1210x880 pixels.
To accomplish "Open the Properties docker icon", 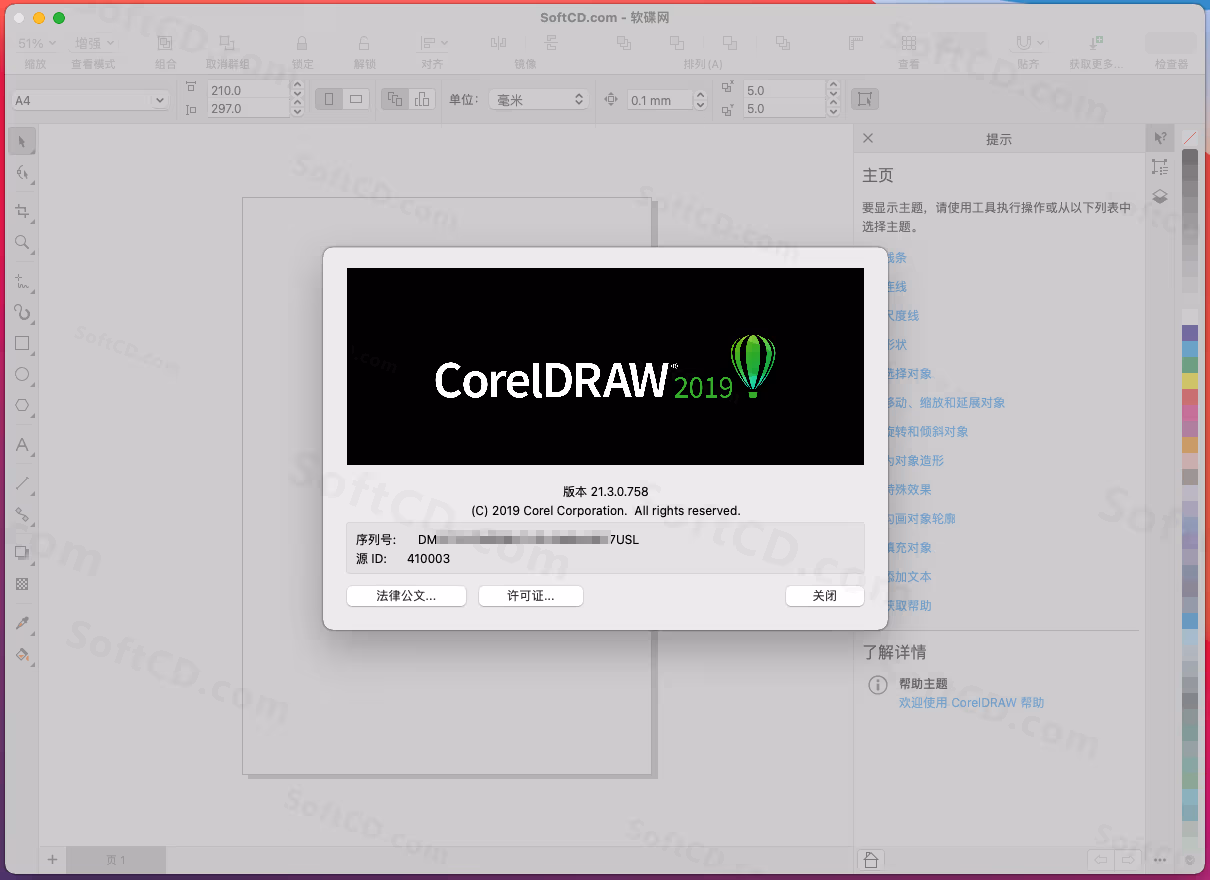I will pos(1160,167).
